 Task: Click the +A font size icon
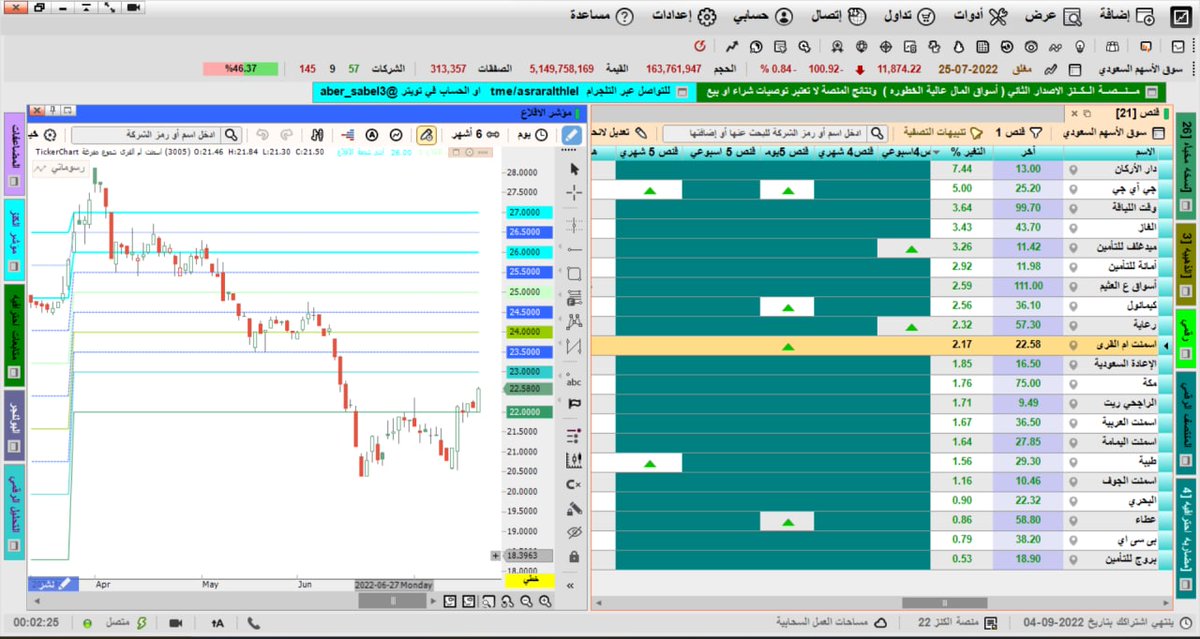point(217,623)
